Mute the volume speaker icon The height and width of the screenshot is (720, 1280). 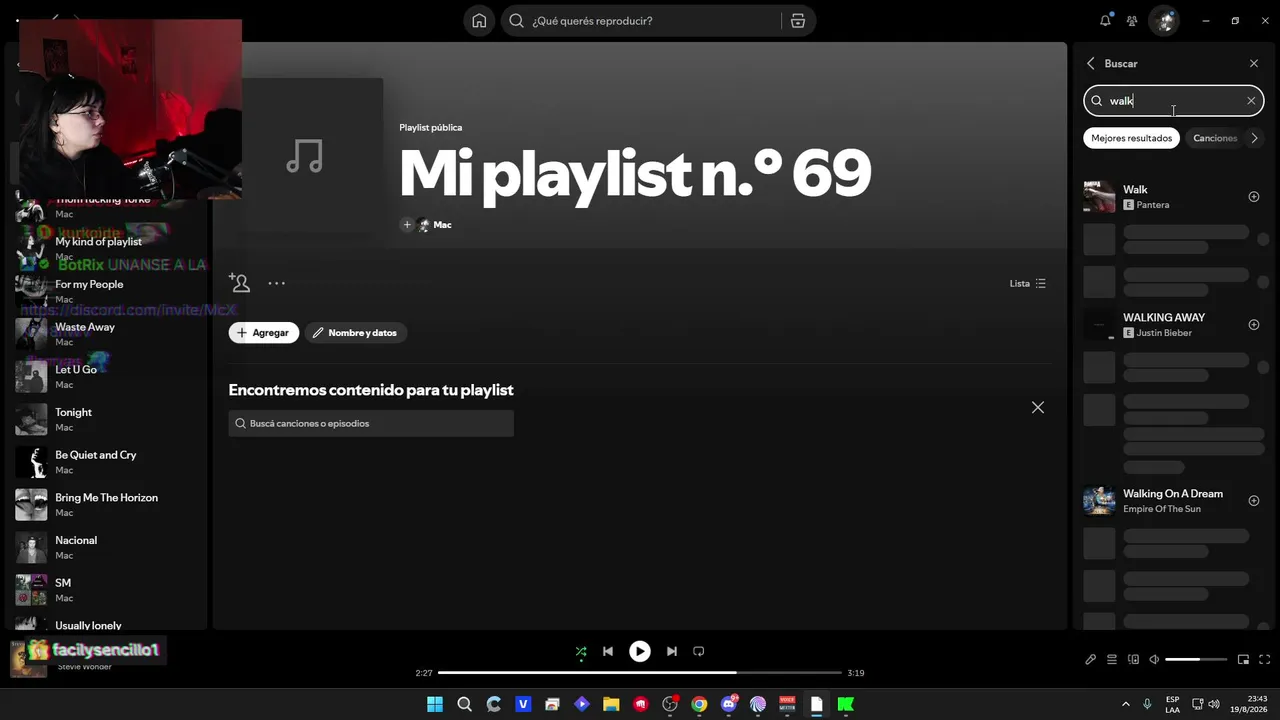tap(1154, 660)
